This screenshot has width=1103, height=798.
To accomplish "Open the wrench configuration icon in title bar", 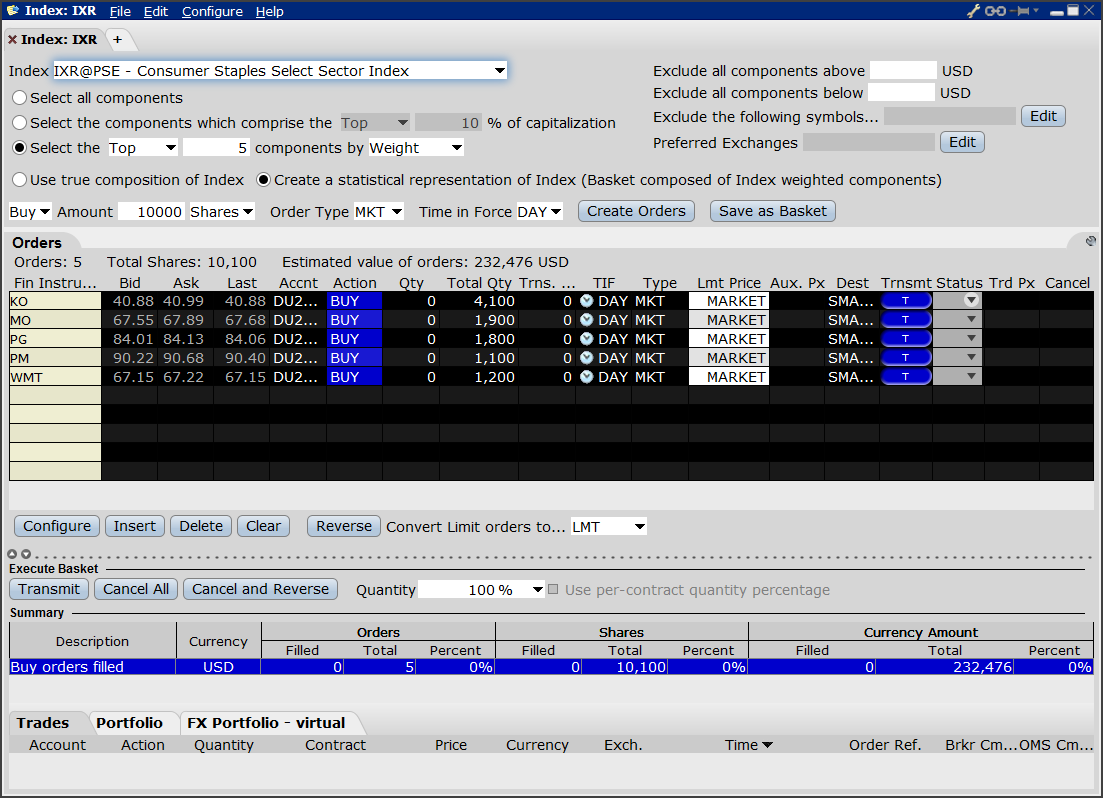I will click(x=974, y=11).
